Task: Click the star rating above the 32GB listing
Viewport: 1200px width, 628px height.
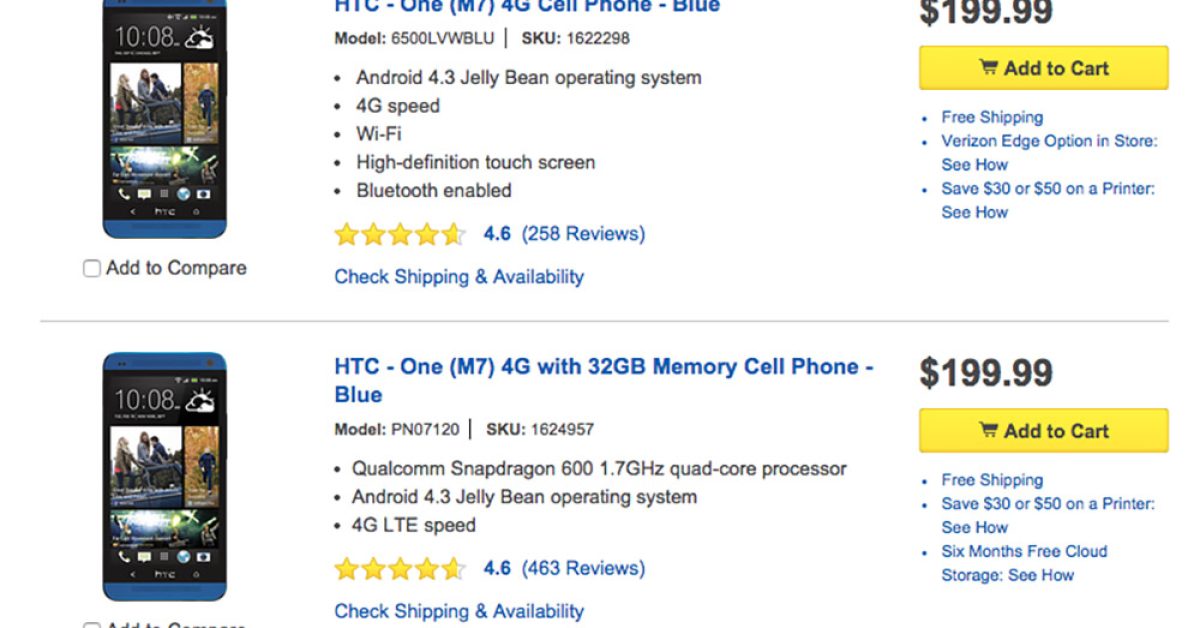Action: tap(400, 235)
